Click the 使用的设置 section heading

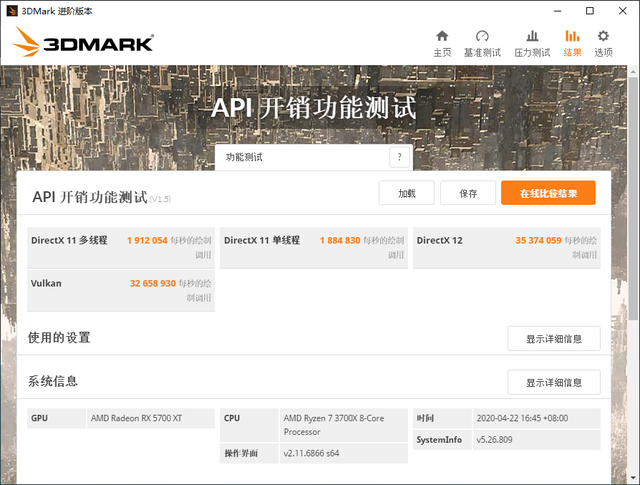(x=59, y=338)
